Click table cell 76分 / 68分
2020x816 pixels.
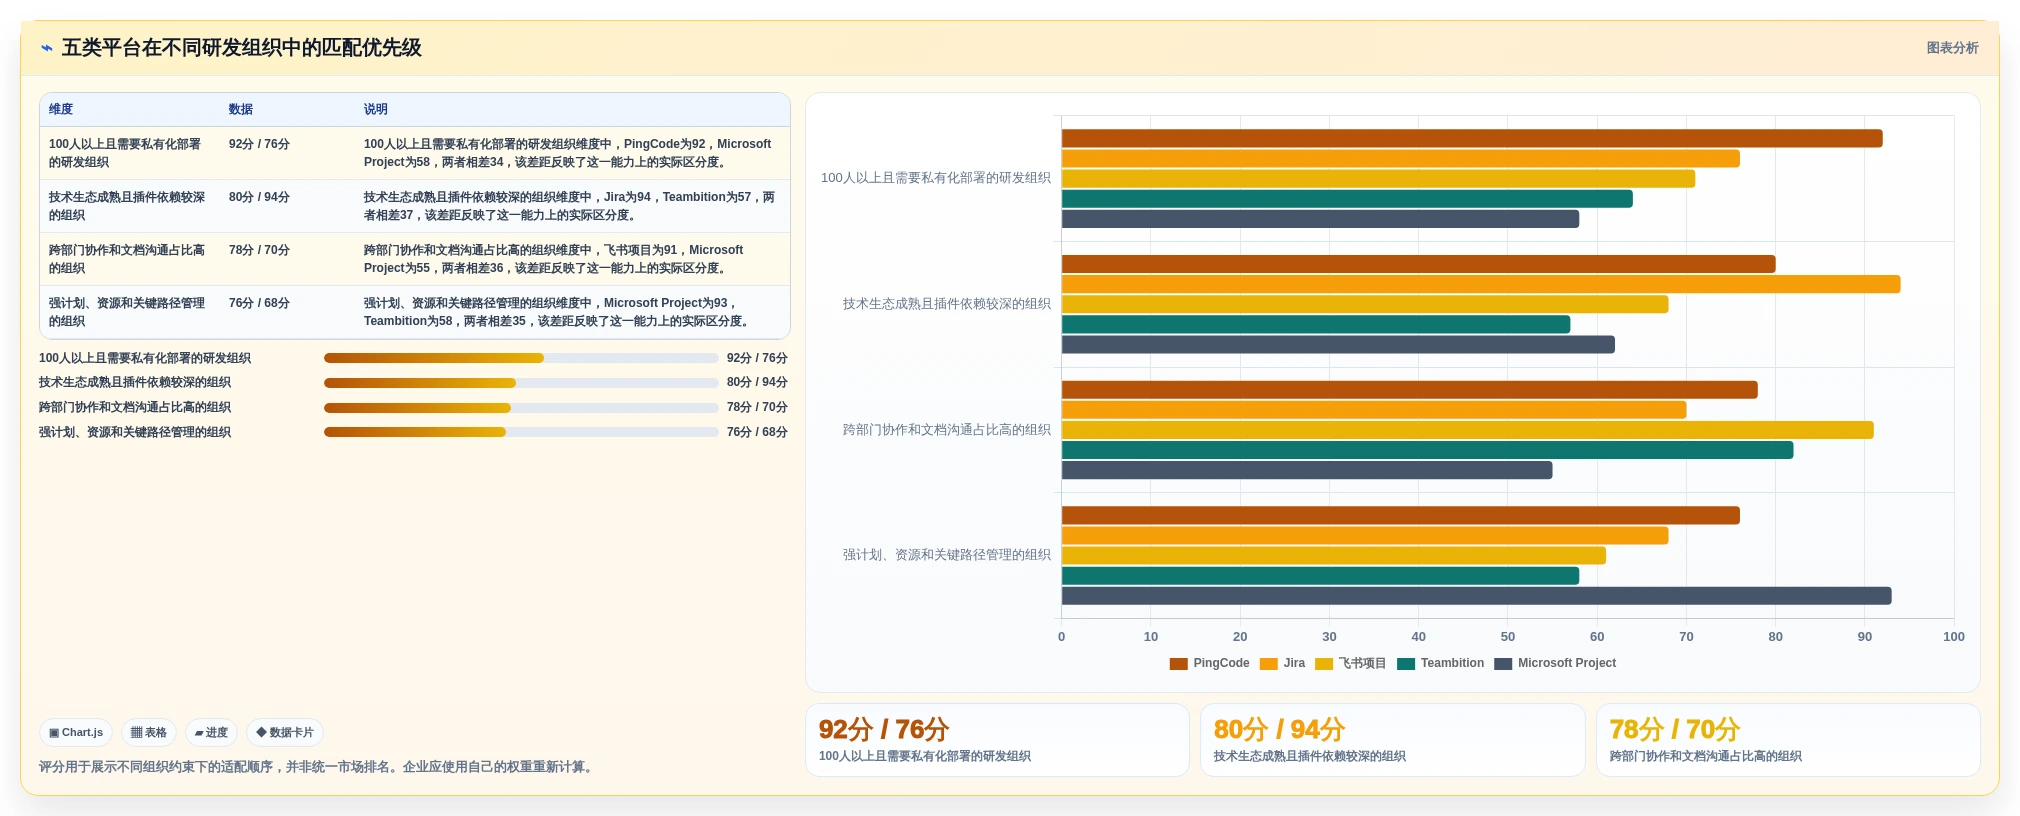[259, 303]
